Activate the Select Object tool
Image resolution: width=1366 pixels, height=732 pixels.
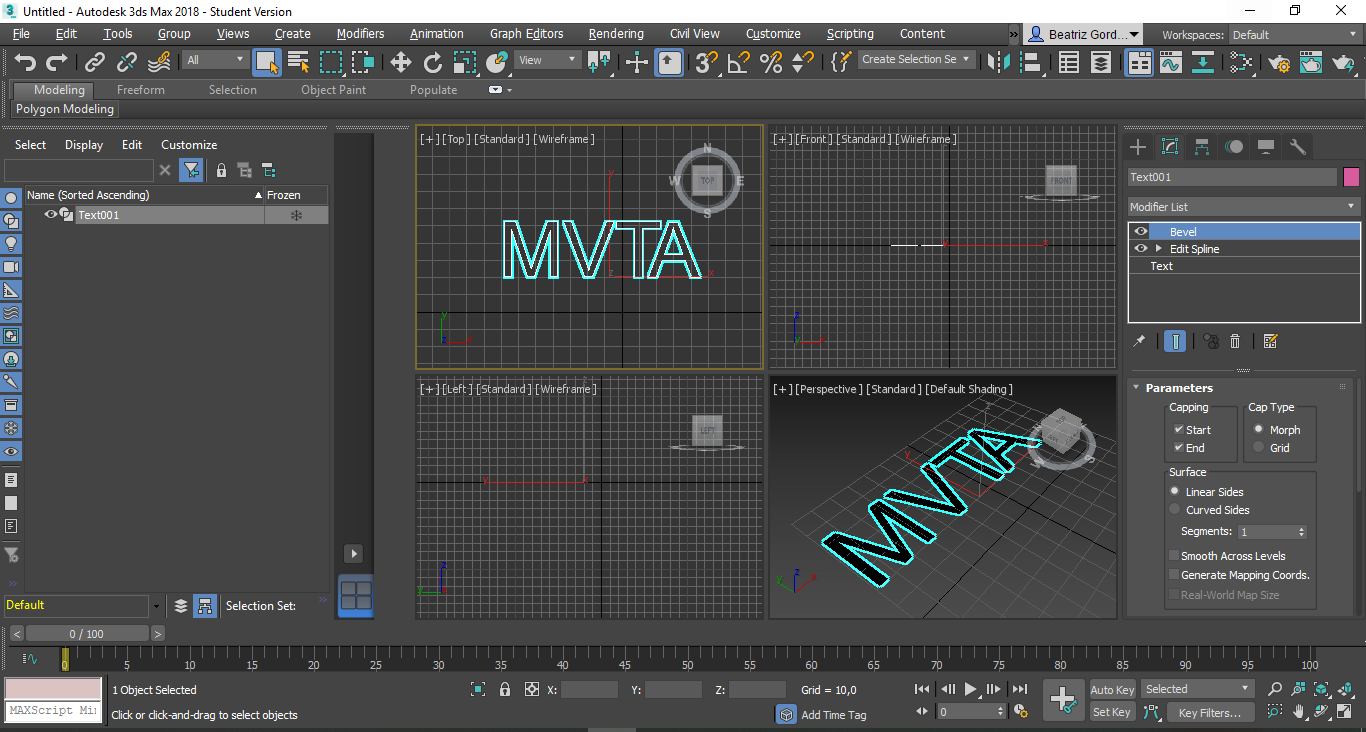267,62
